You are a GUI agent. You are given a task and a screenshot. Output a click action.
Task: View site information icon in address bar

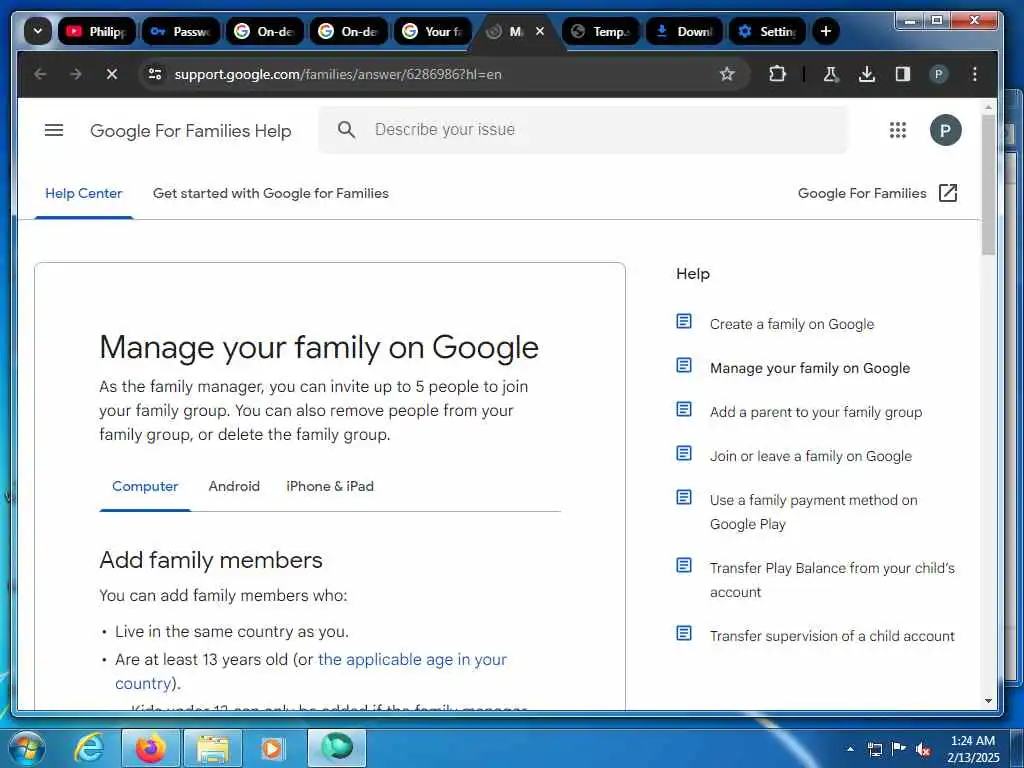(155, 74)
